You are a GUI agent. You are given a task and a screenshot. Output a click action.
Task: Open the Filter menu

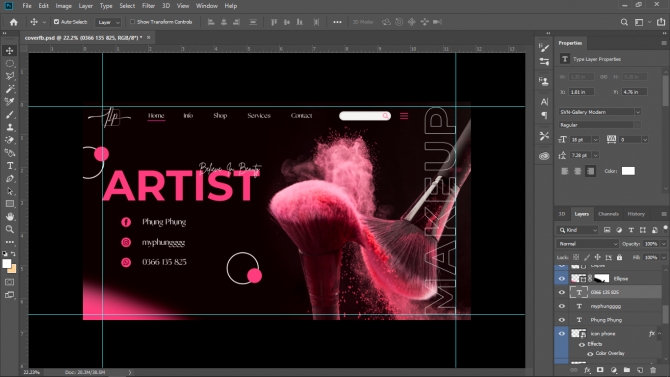(148, 6)
